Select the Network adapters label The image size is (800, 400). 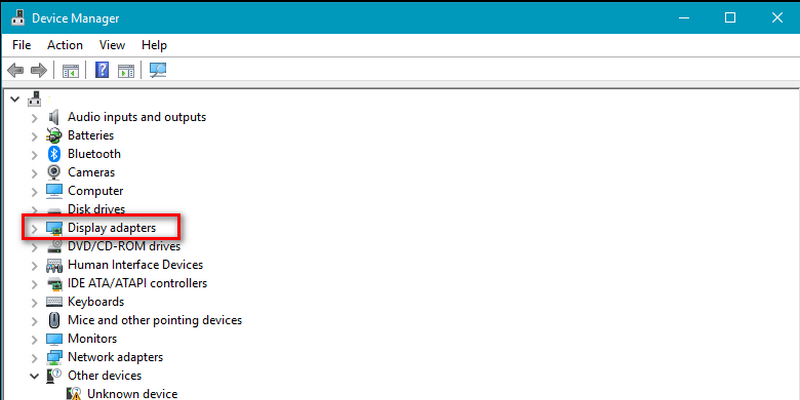click(115, 357)
